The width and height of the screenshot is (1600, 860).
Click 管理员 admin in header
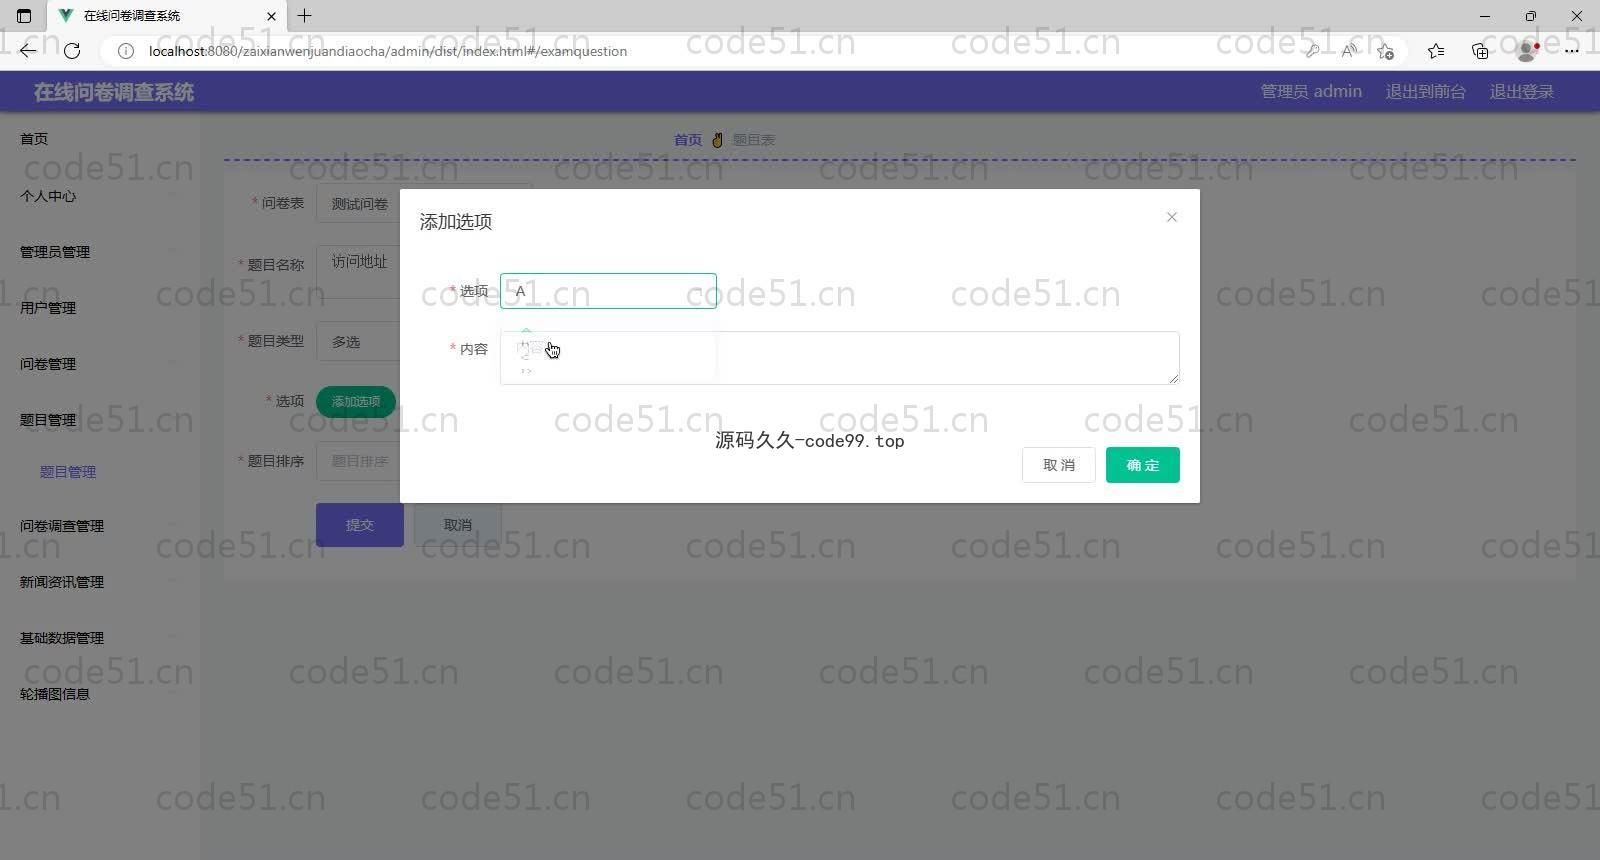[x=1311, y=91]
